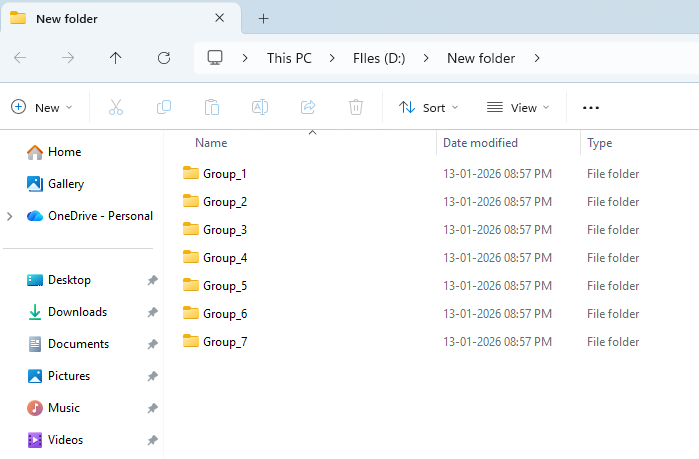This screenshot has height=459, width=699.
Task: Select the Group_4 folder icon
Action: pyautogui.click(x=191, y=257)
